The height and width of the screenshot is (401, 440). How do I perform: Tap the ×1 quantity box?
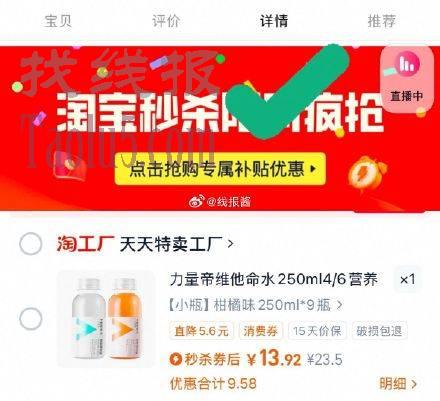pos(408,279)
